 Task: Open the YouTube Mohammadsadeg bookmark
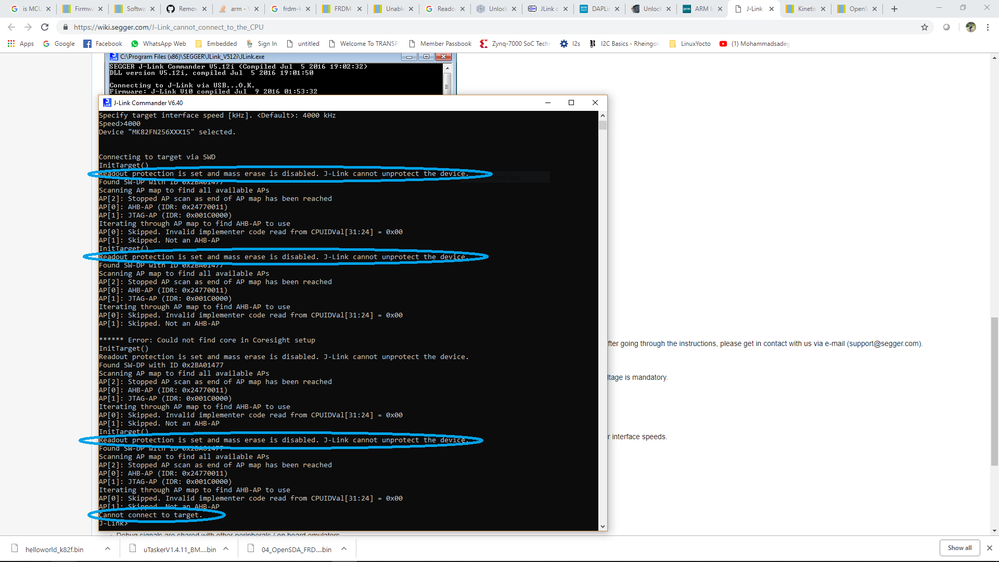click(x=754, y=43)
